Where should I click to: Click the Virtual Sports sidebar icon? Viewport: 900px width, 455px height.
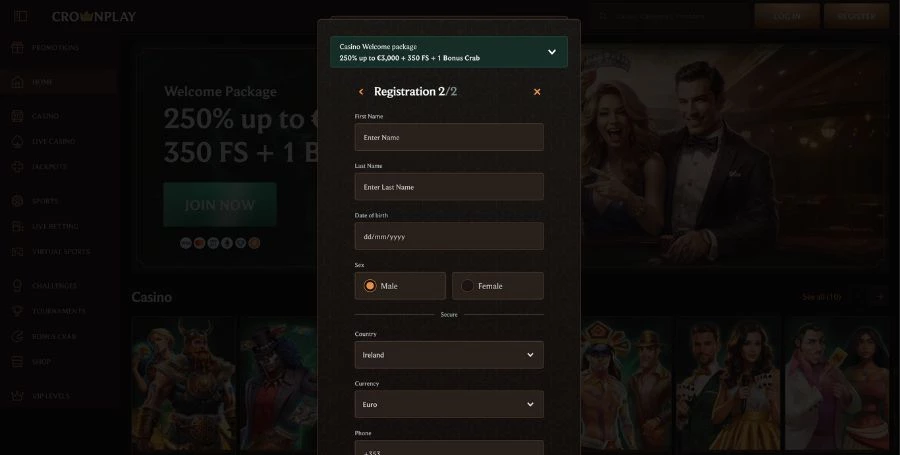pyautogui.click(x=17, y=251)
